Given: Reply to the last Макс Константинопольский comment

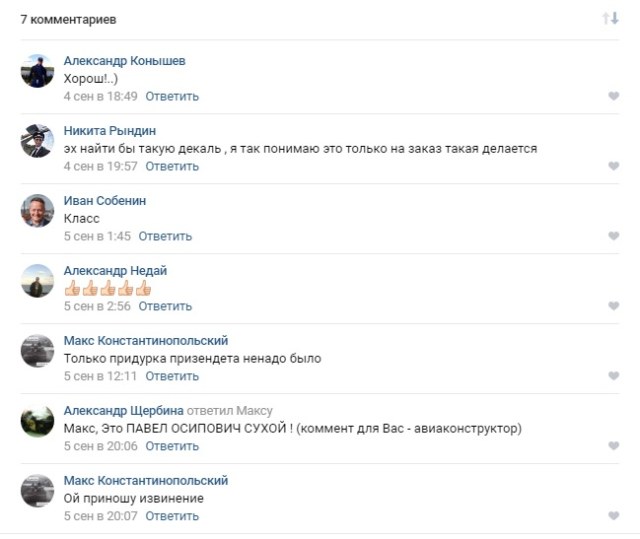Looking at the screenshot, I should [172, 516].
